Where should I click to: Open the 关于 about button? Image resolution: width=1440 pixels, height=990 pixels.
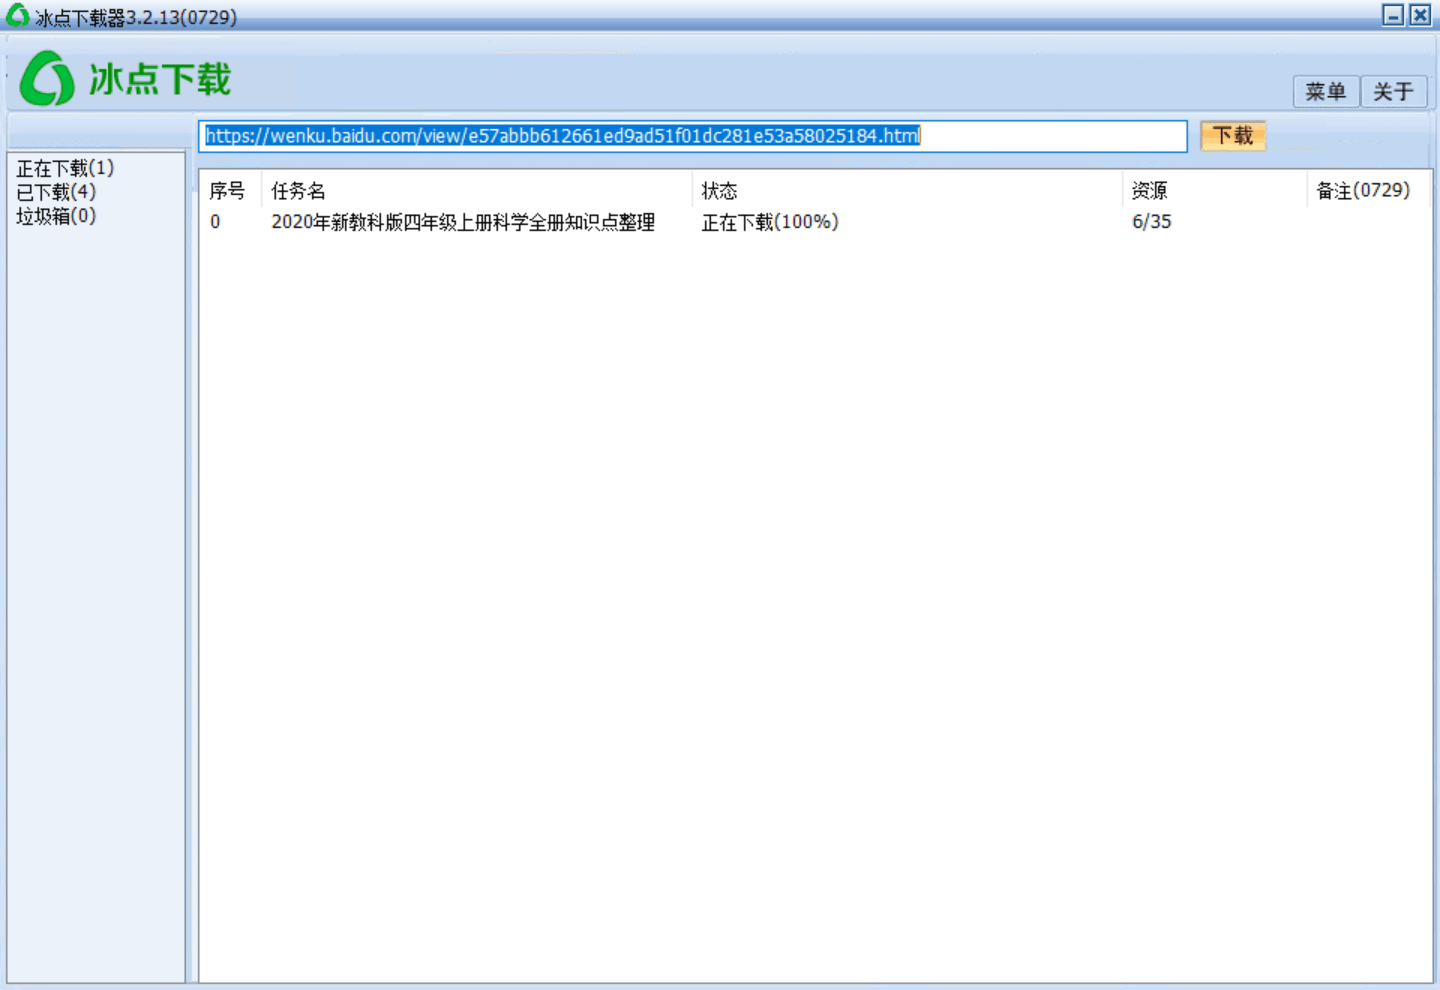click(1393, 92)
